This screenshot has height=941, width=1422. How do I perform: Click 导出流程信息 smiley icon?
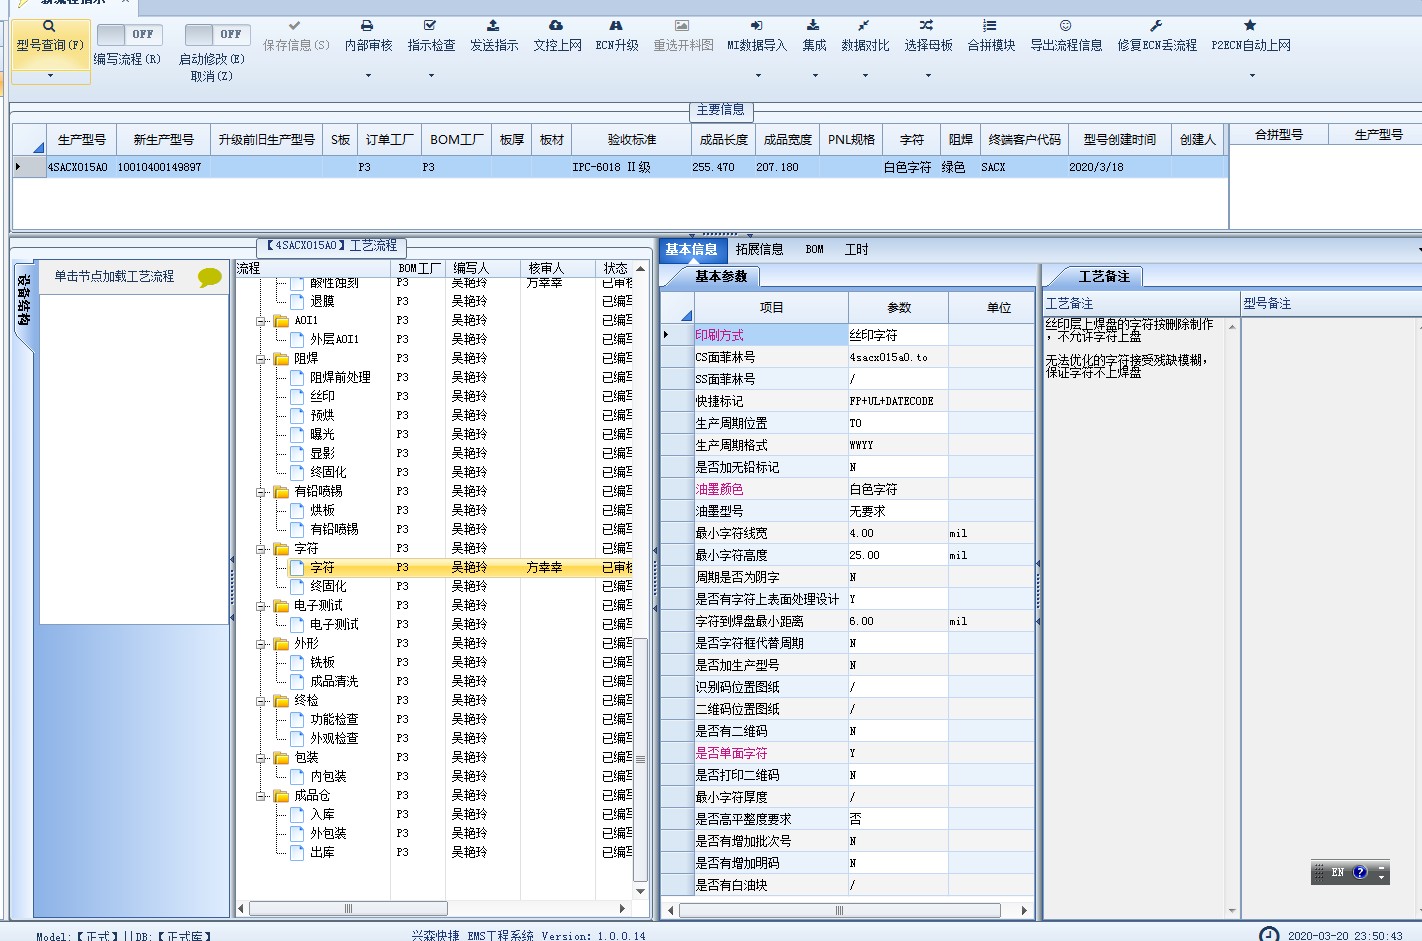pyautogui.click(x=1066, y=25)
